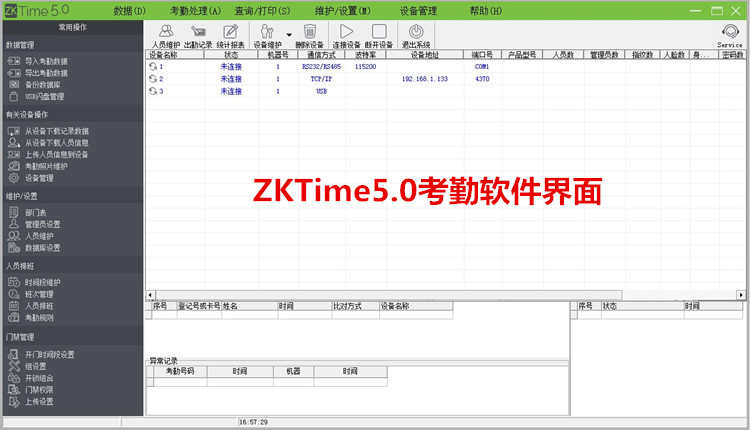Click the 设备维护 toolbar icon

tap(267, 36)
